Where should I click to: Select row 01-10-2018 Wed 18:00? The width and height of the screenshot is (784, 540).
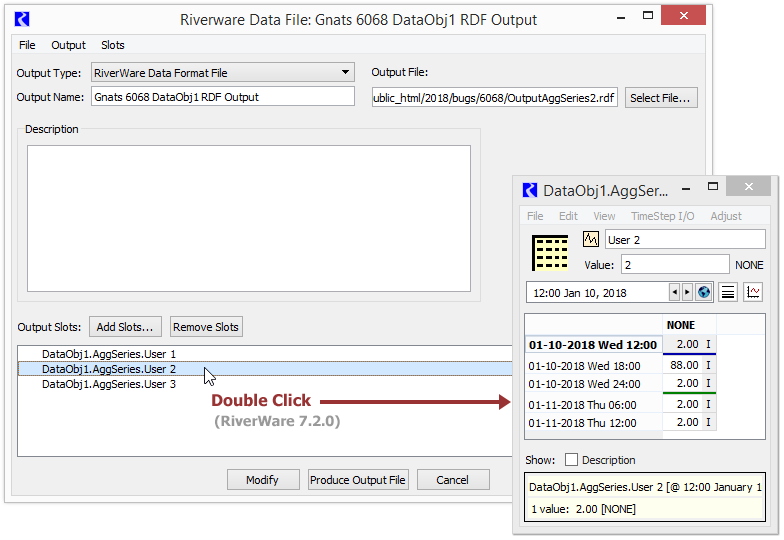593,366
